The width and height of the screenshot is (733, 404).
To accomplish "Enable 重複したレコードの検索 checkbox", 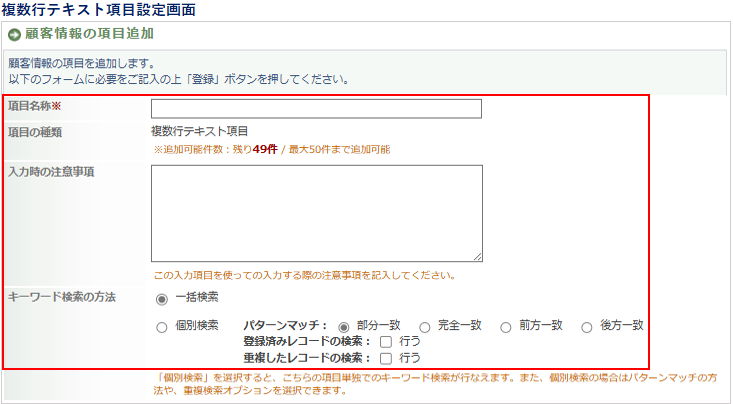I will 386,359.
